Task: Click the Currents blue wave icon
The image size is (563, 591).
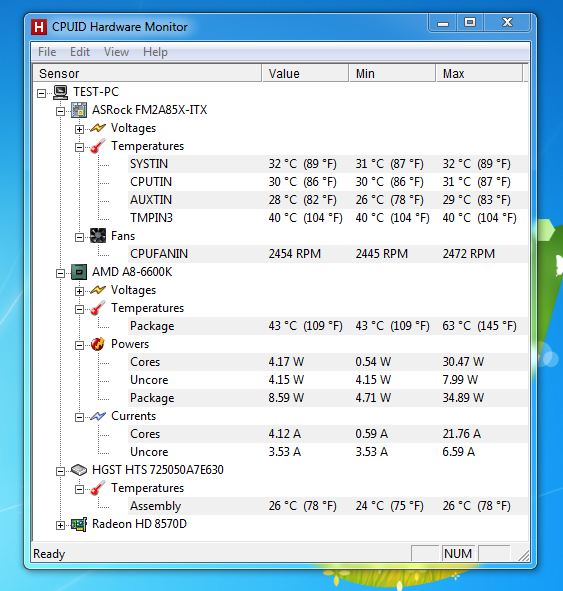Action: (98, 416)
